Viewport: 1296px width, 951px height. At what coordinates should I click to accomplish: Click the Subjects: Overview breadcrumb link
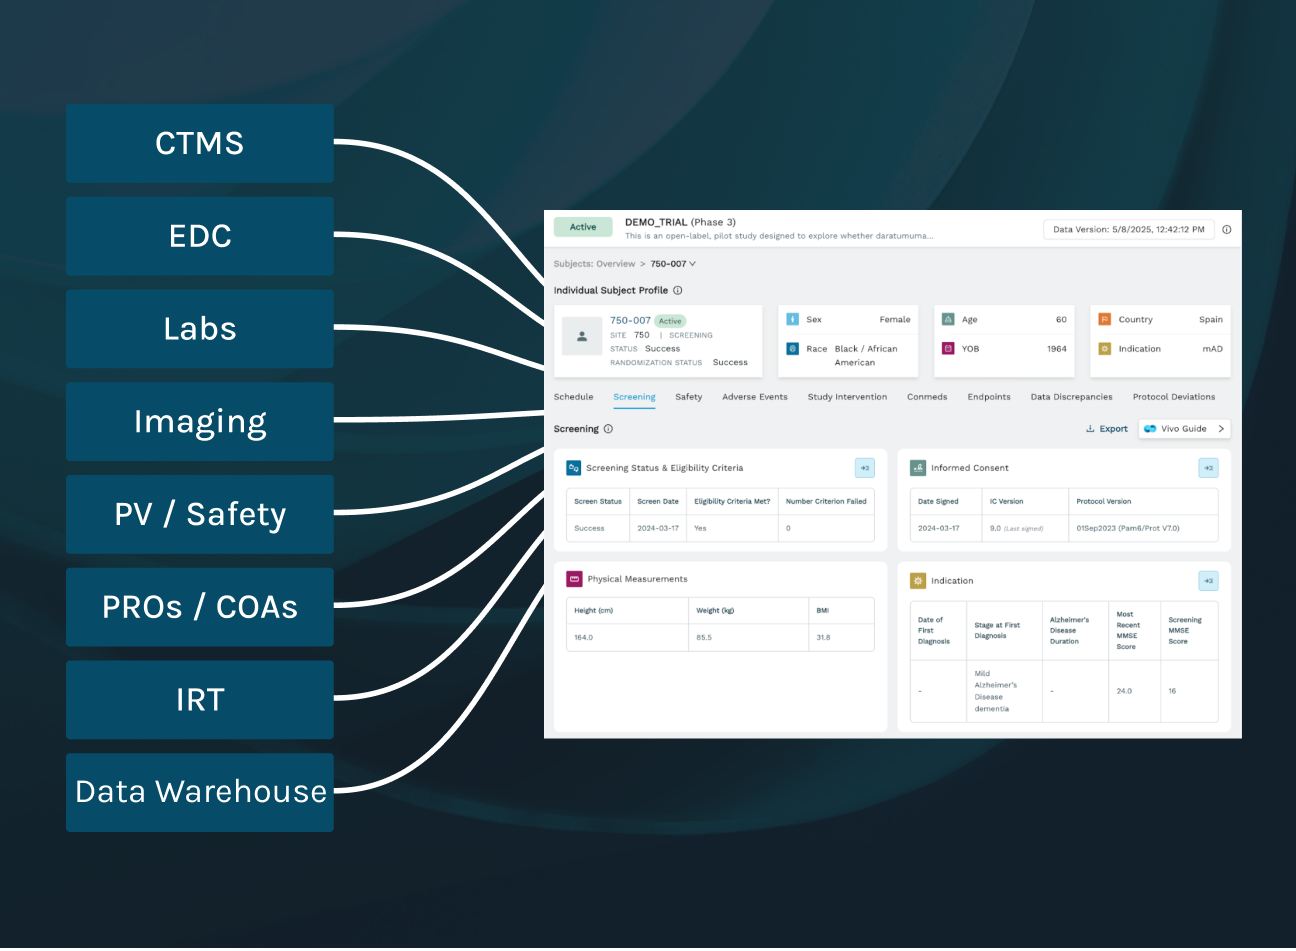(x=594, y=264)
